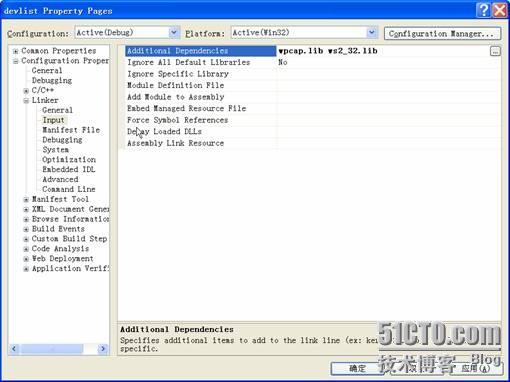This screenshot has width=510, height=382.
Task: Select the Web Deployment label
Action: 63,259
